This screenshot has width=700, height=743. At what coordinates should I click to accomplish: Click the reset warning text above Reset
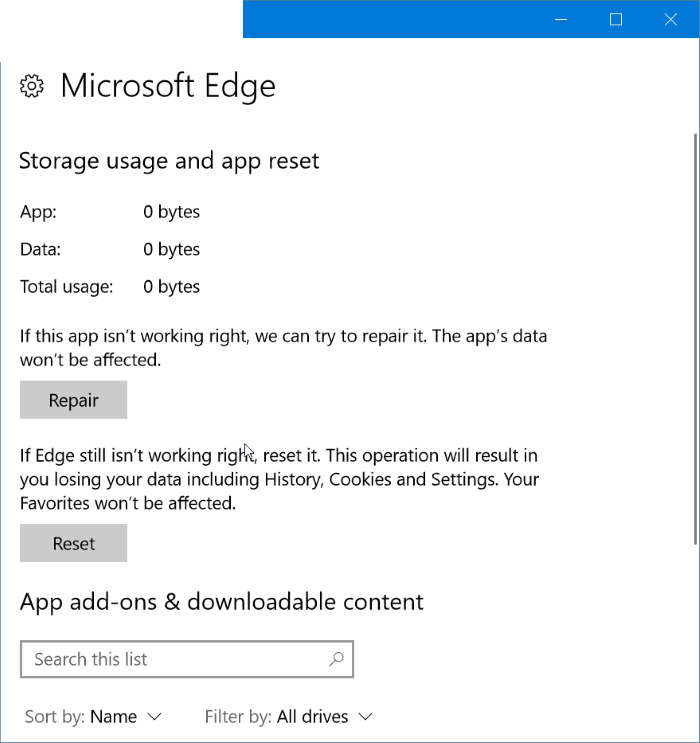(x=279, y=479)
